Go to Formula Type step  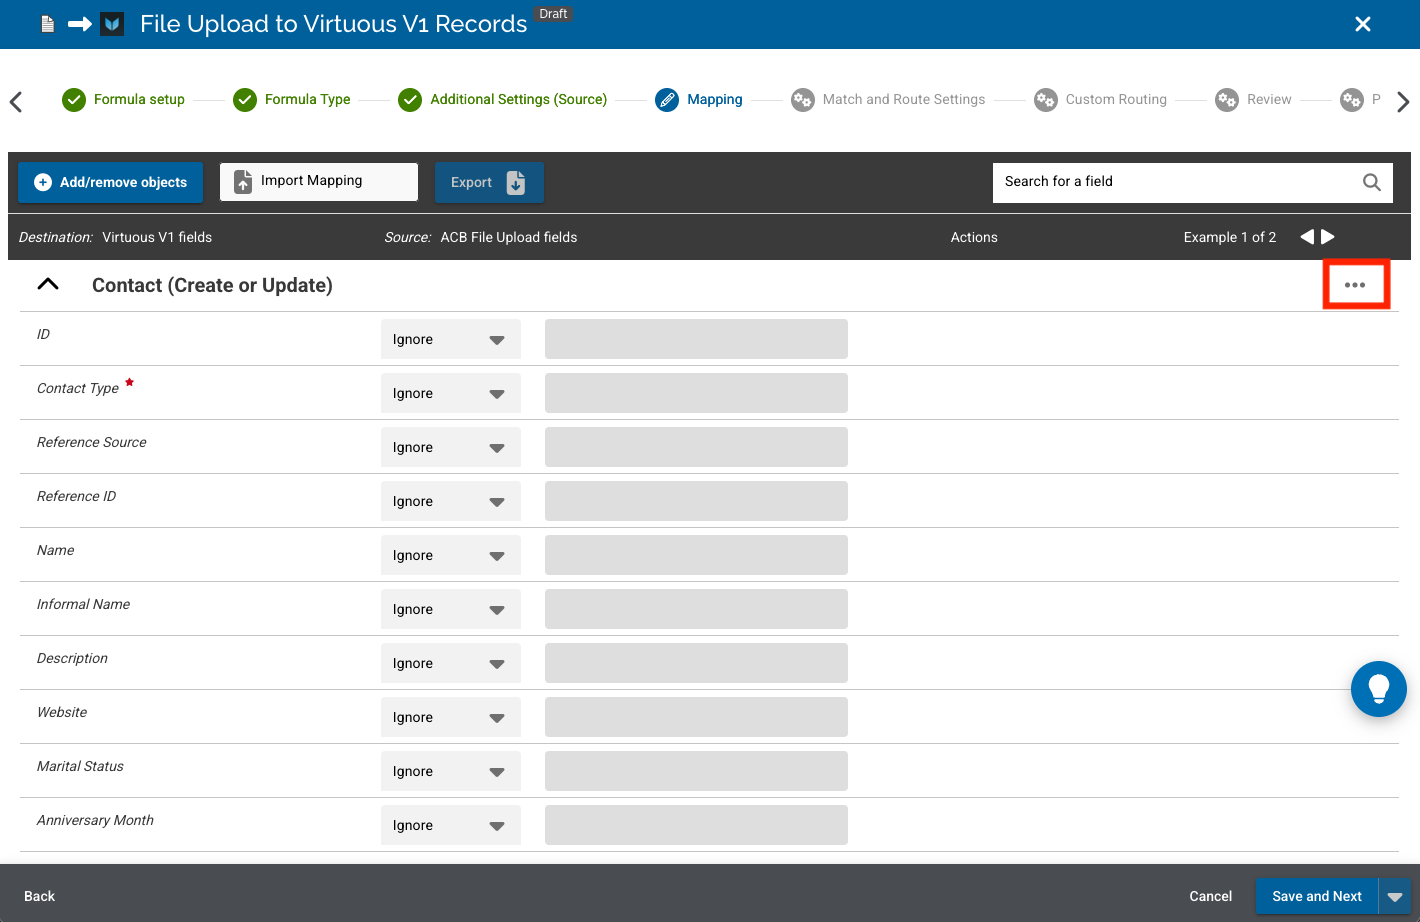[x=307, y=99]
